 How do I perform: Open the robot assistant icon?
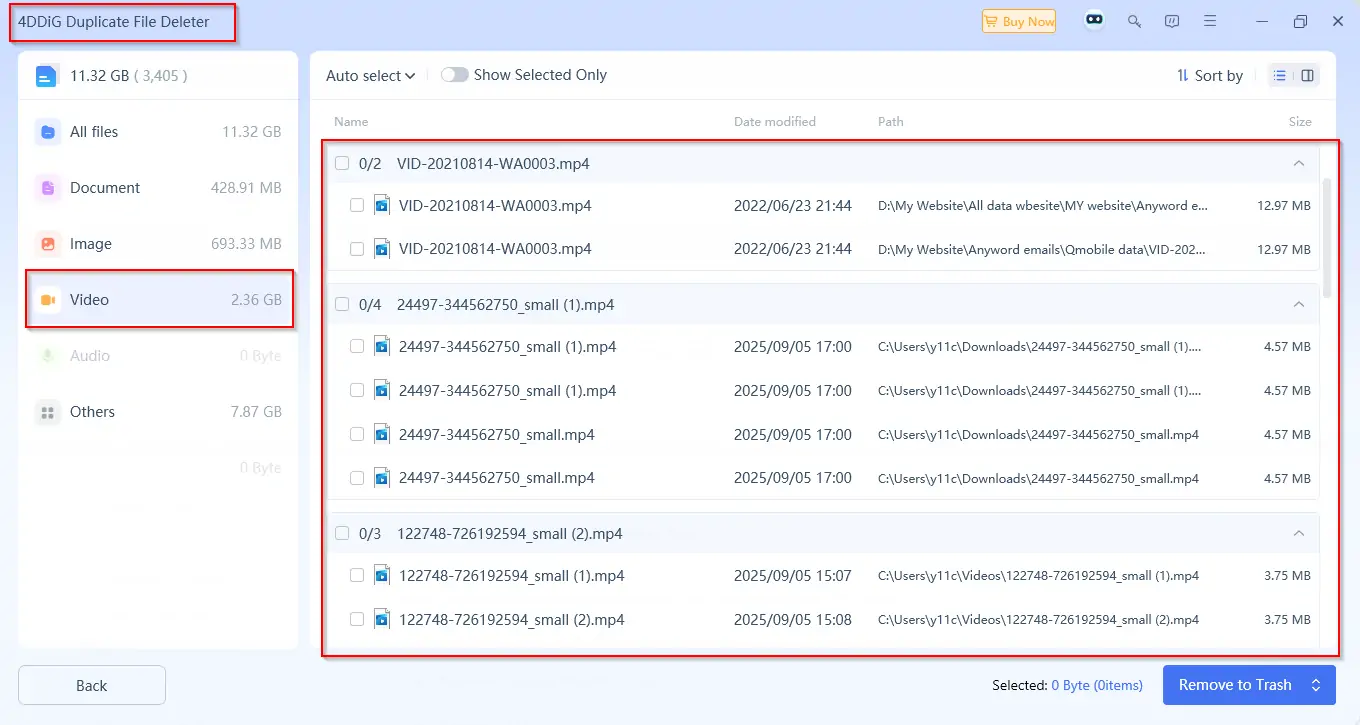click(1095, 21)
